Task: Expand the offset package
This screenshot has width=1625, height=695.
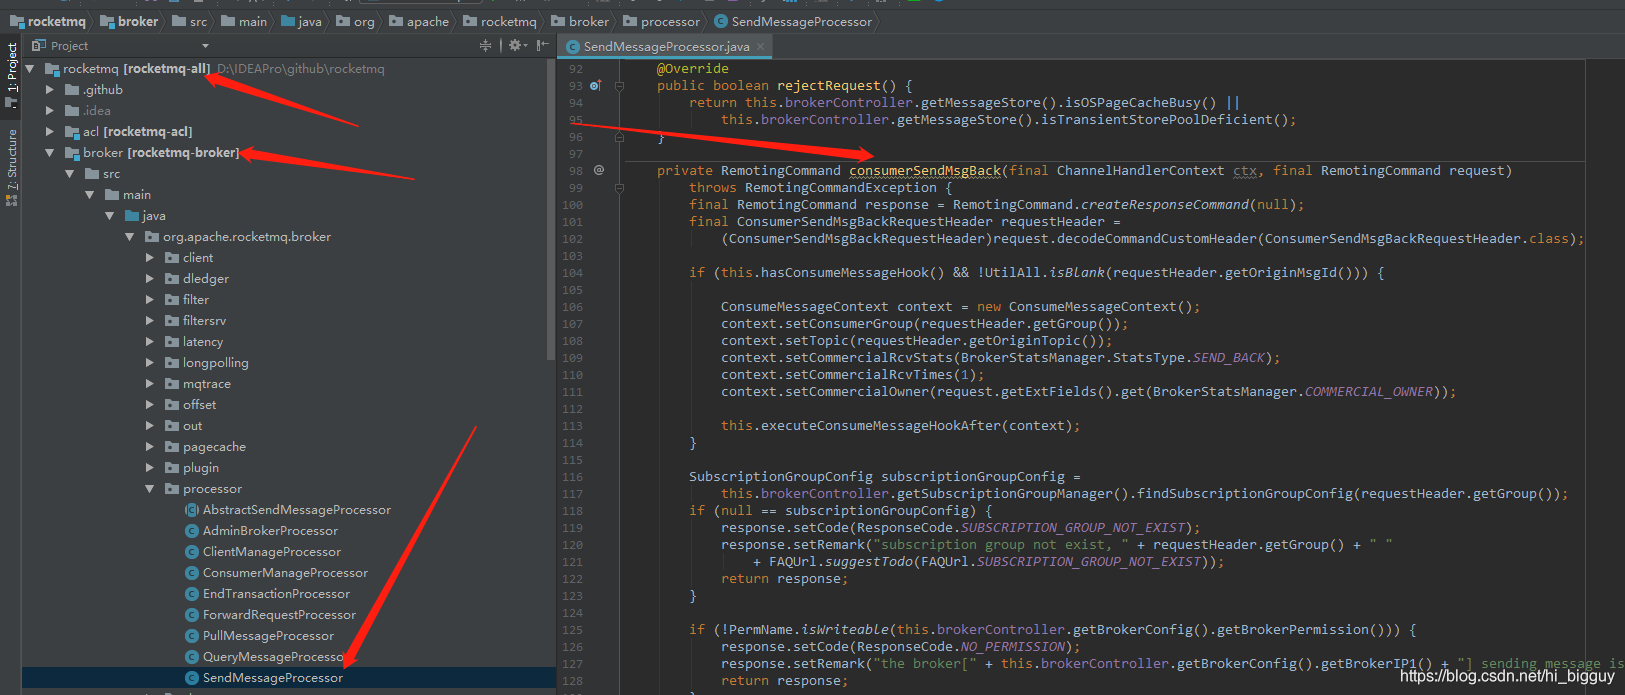Action: click(150, 405)
